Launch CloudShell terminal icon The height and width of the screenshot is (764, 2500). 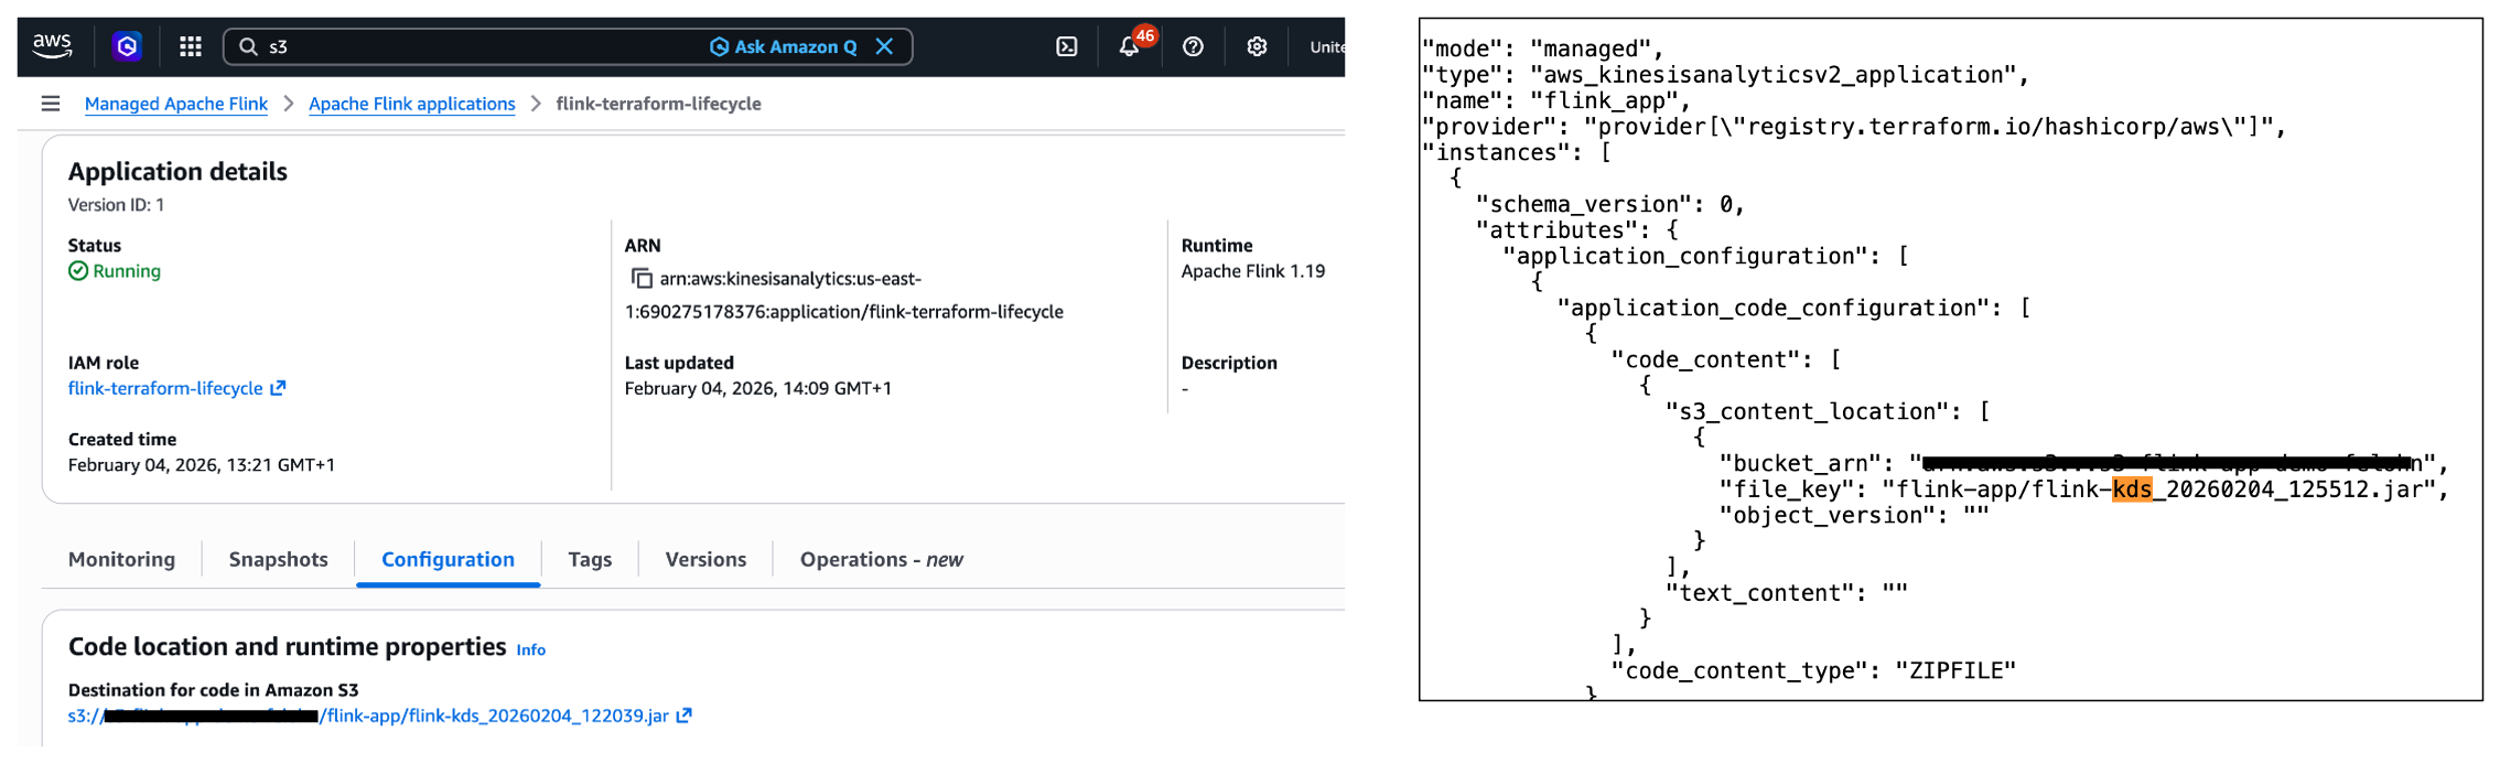(1066, 46)
